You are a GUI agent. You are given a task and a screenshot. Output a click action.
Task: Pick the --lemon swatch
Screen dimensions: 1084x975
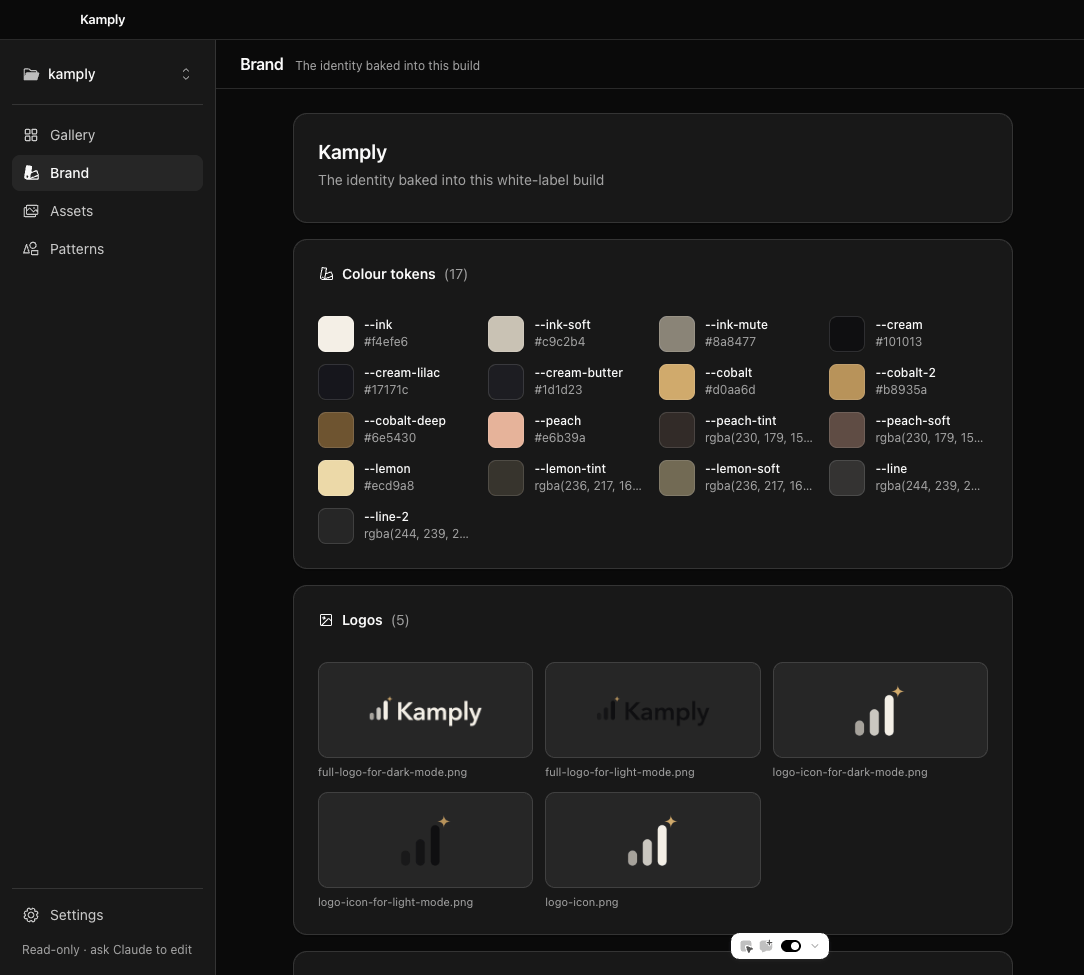pos(336,478)
